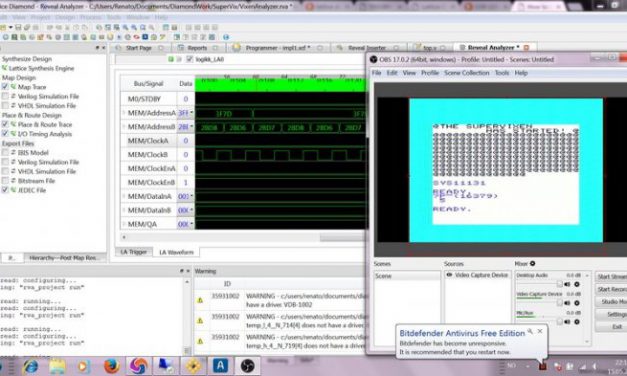627x376 pixels.
Task: Expand the MEM/DataInB bus
Action: coord(124,210)
